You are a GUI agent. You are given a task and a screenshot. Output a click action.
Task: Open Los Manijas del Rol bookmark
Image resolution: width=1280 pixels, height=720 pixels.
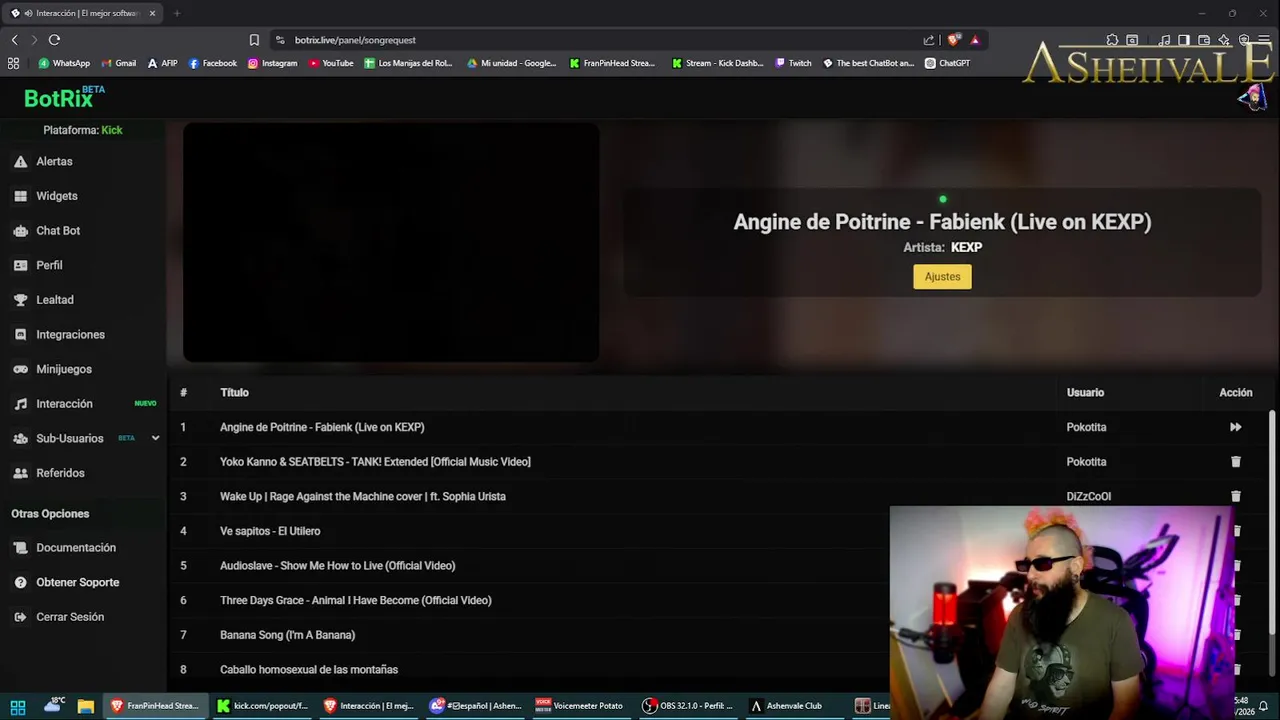[409, 63]
